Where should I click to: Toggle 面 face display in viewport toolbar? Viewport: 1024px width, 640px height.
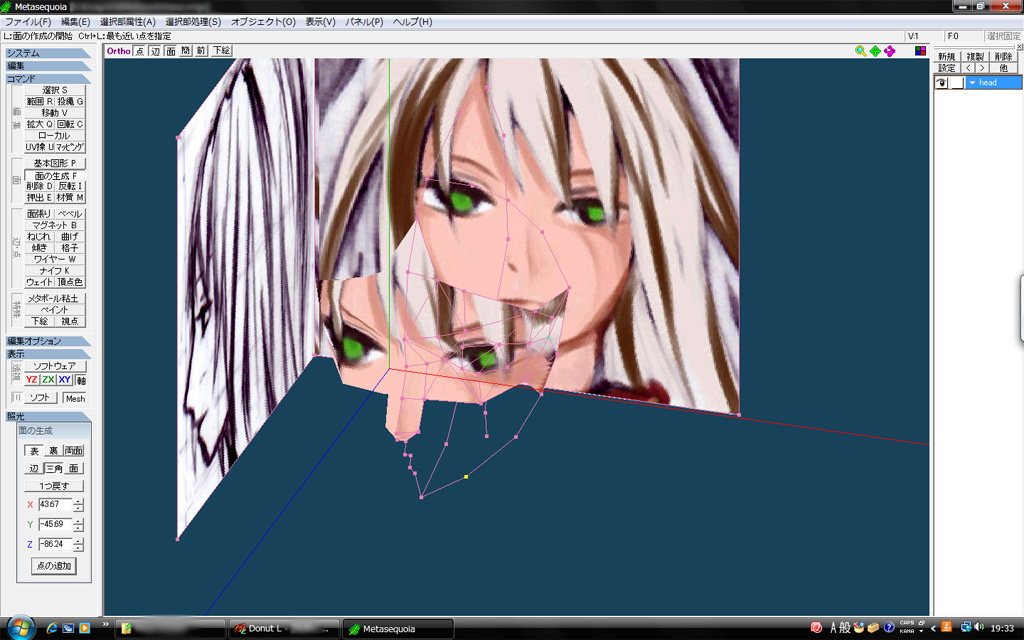170,51
